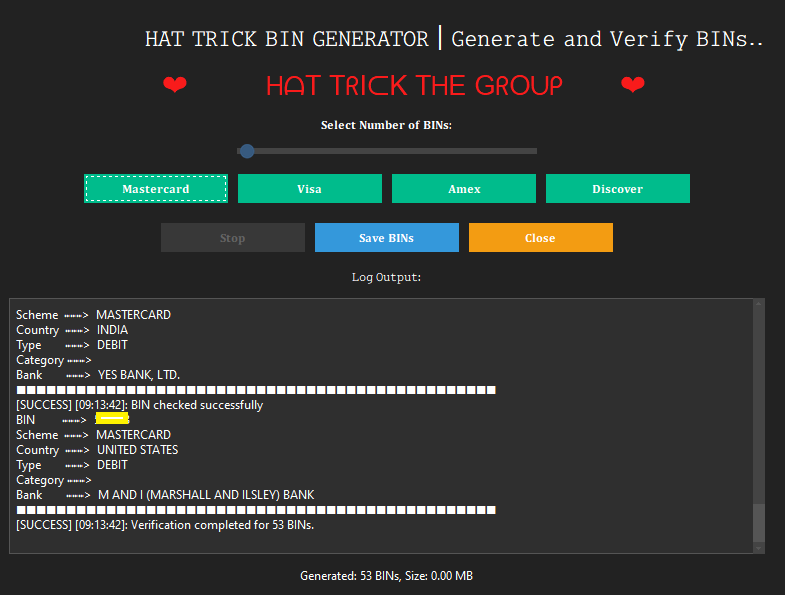Click the left red heart icon
Viewport: 785px width, 595px height.
pos(175,84)
